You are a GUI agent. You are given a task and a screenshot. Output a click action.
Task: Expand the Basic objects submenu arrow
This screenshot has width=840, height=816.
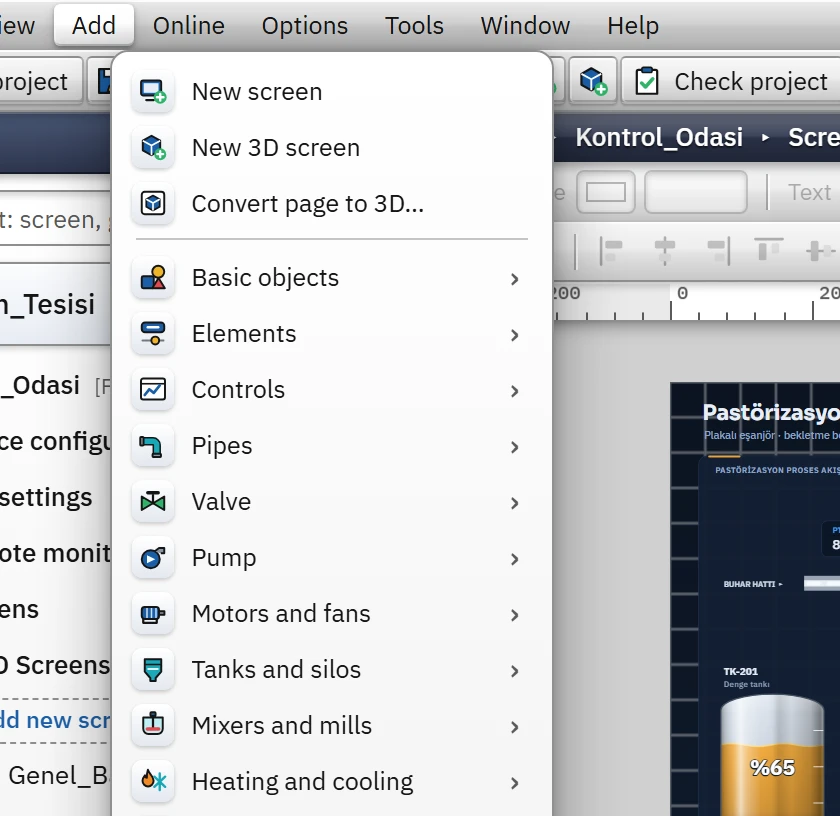click(x=514, y=279)
